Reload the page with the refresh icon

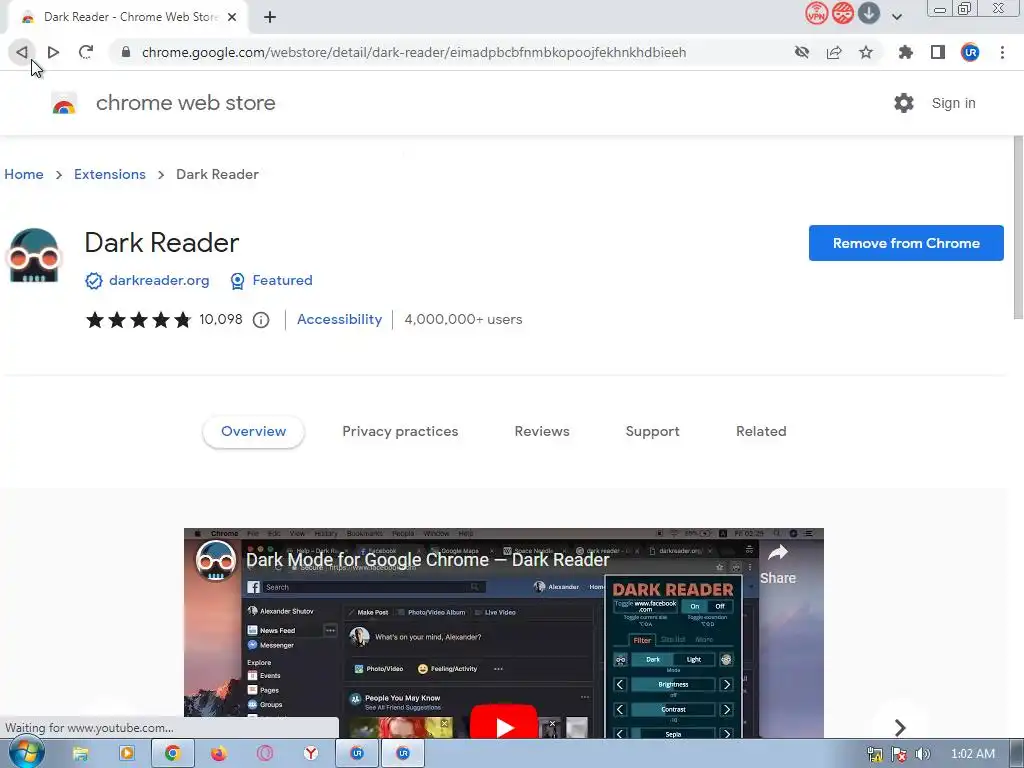[86, 52]
